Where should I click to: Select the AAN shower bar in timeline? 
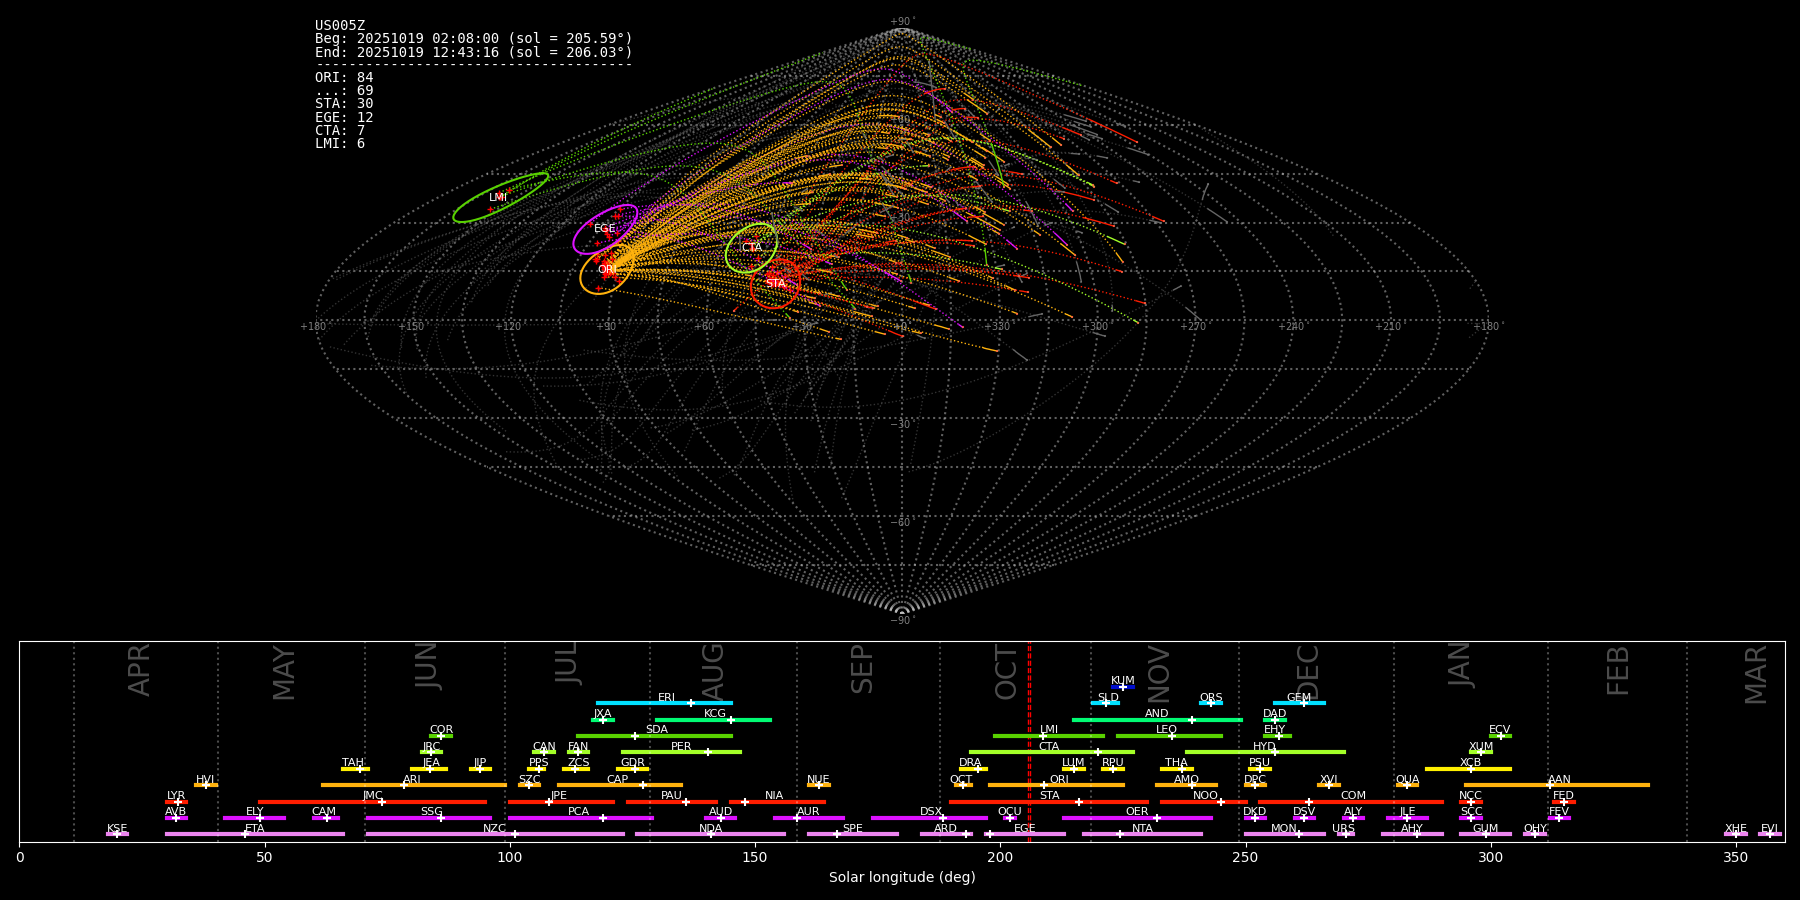click(1557, 785)
